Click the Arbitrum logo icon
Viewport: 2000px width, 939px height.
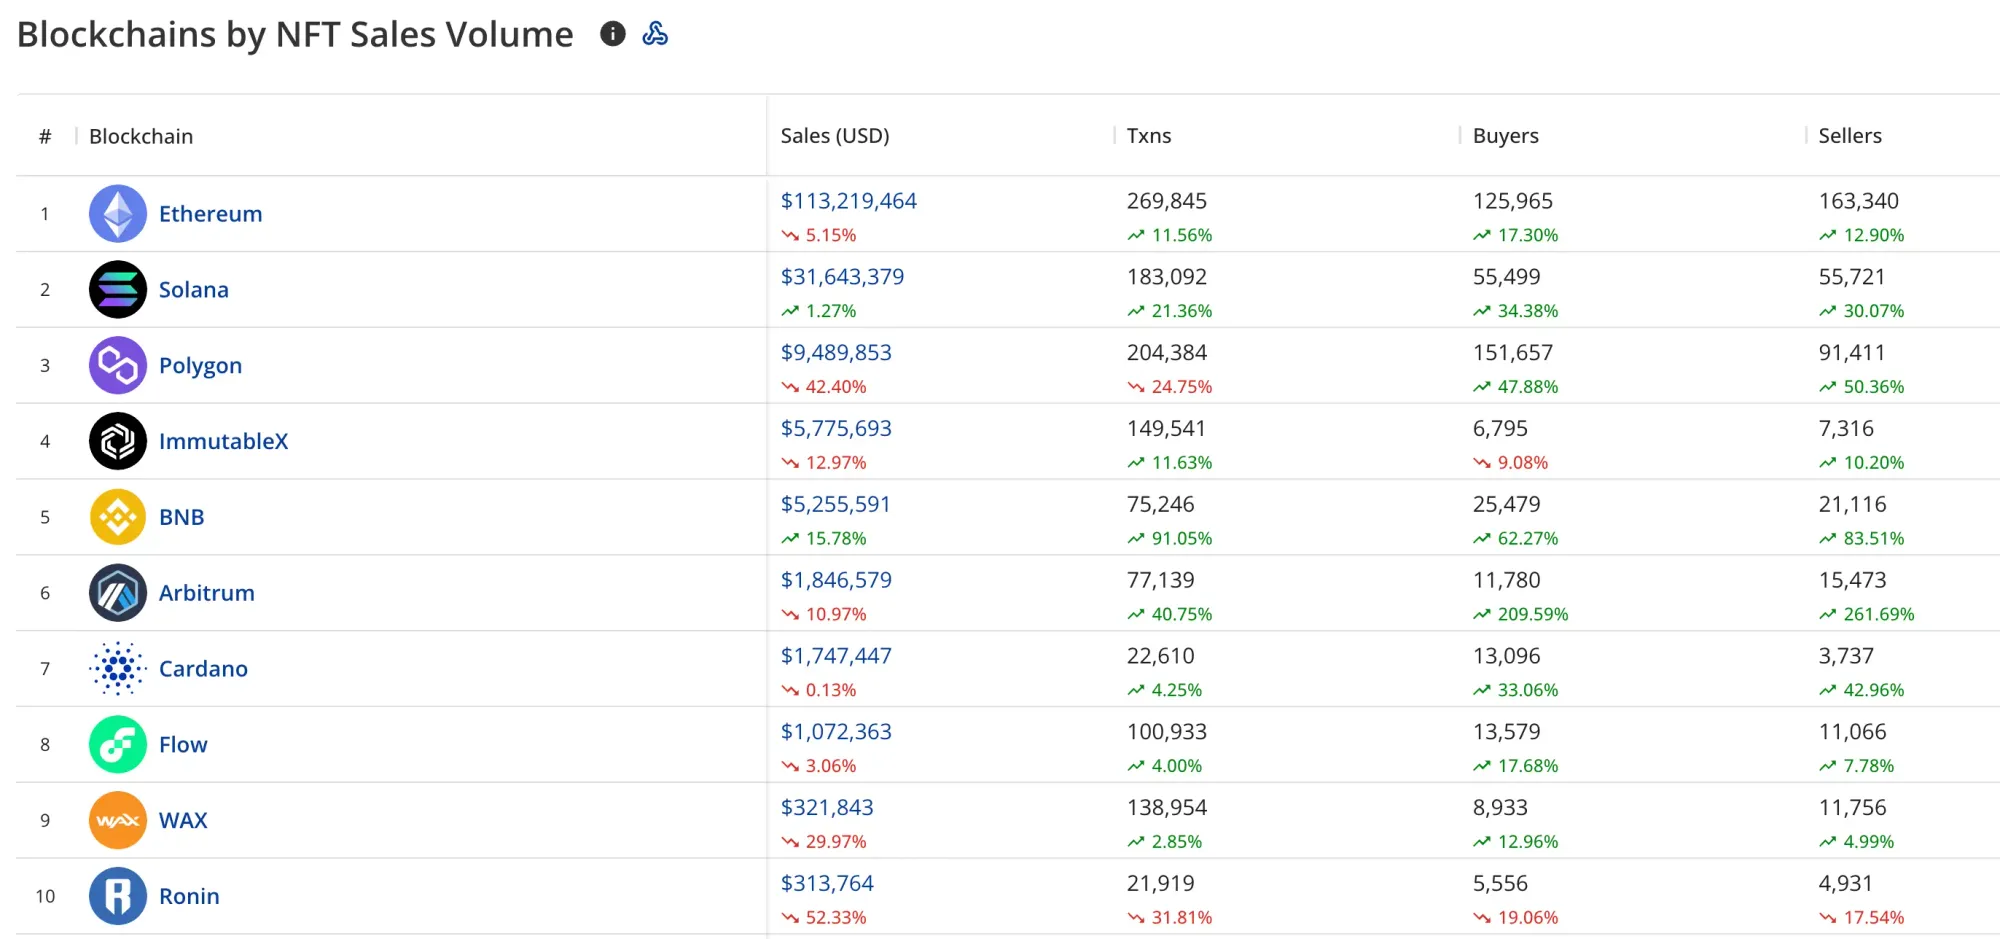point(118,593)
